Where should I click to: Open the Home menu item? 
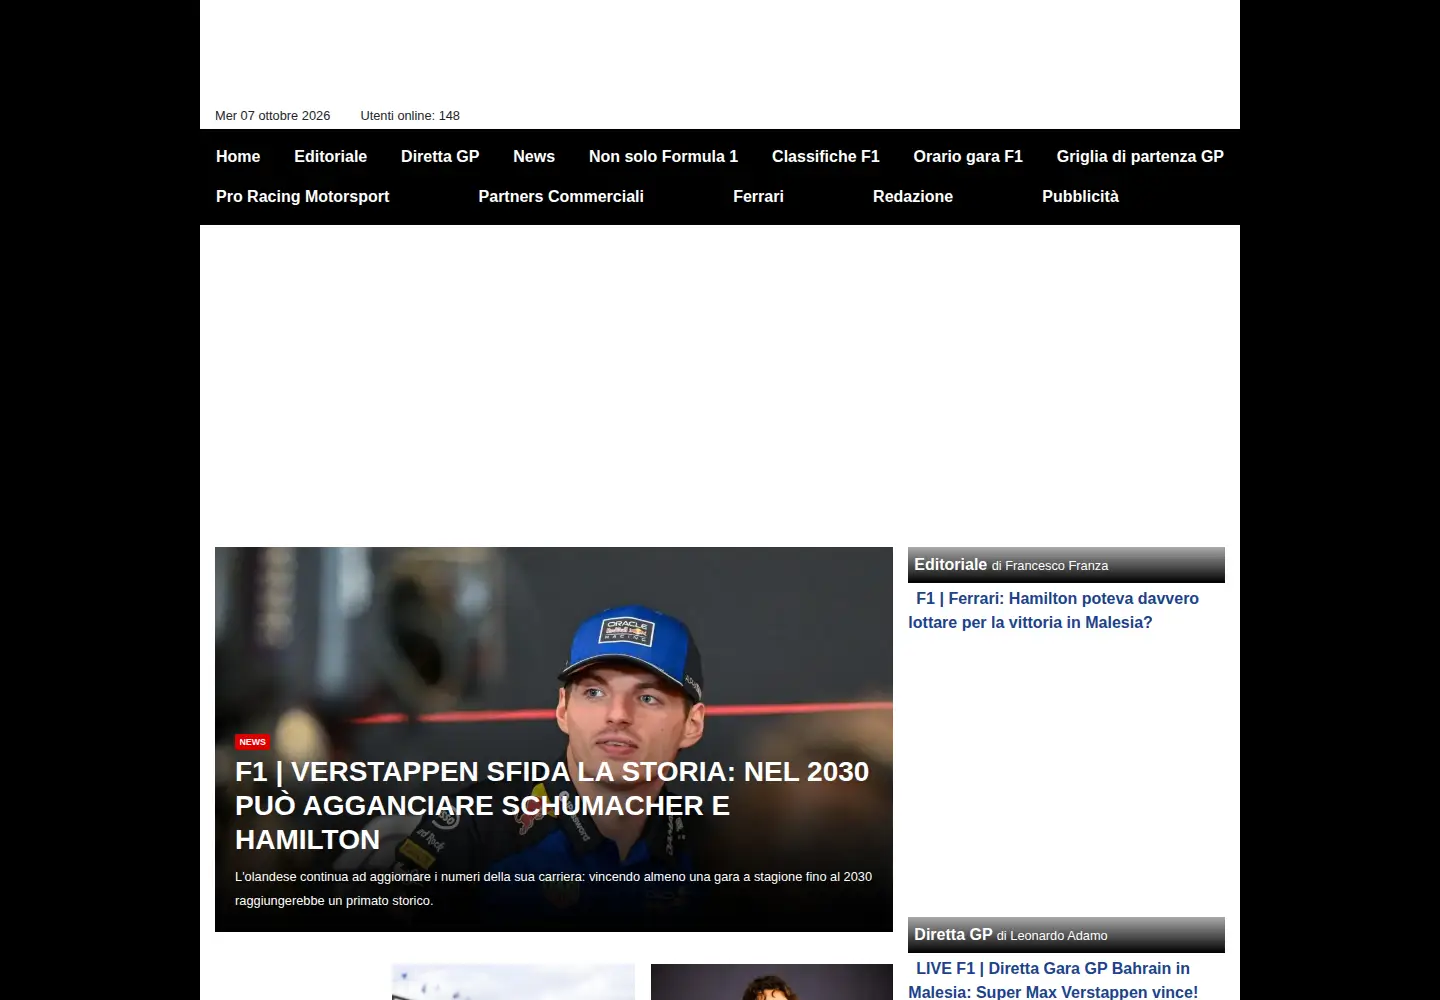click(x=238, y=157)
